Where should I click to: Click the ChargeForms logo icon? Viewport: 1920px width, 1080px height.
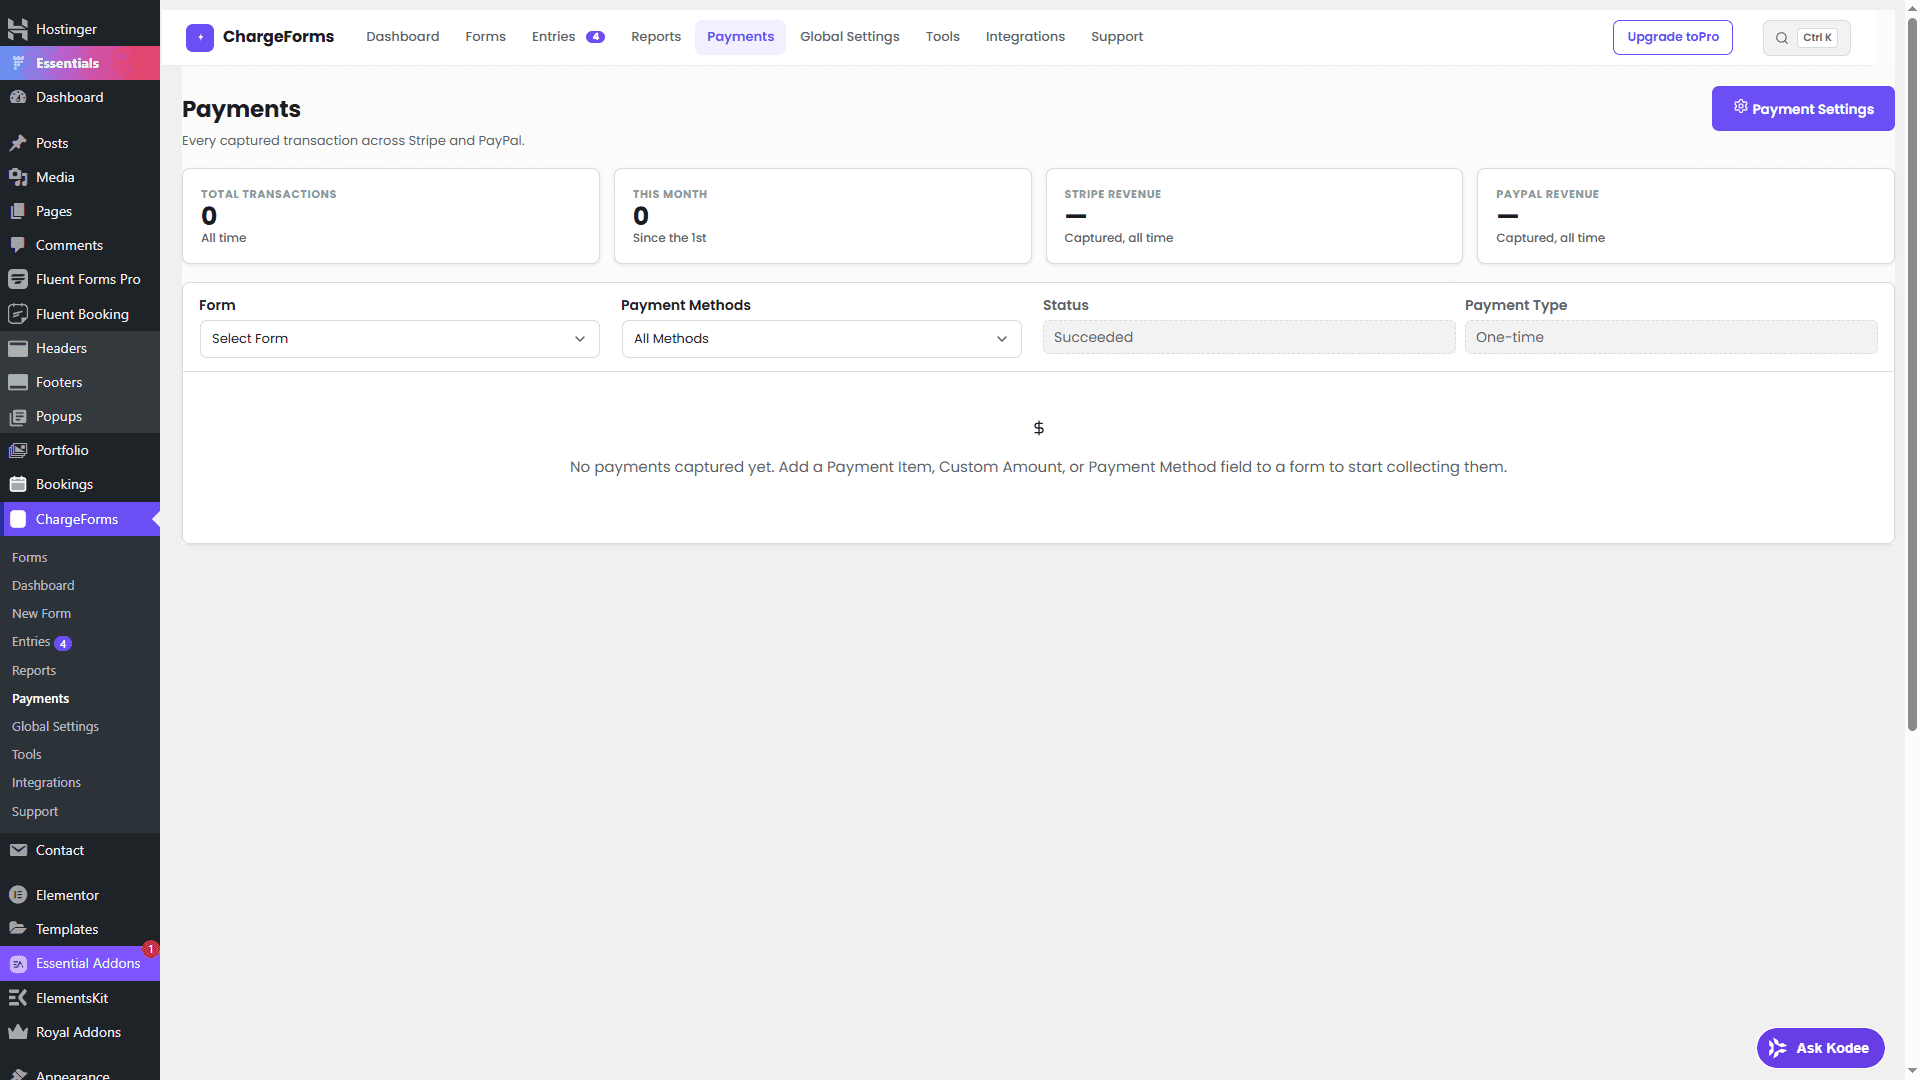click(x=200, y=38)
